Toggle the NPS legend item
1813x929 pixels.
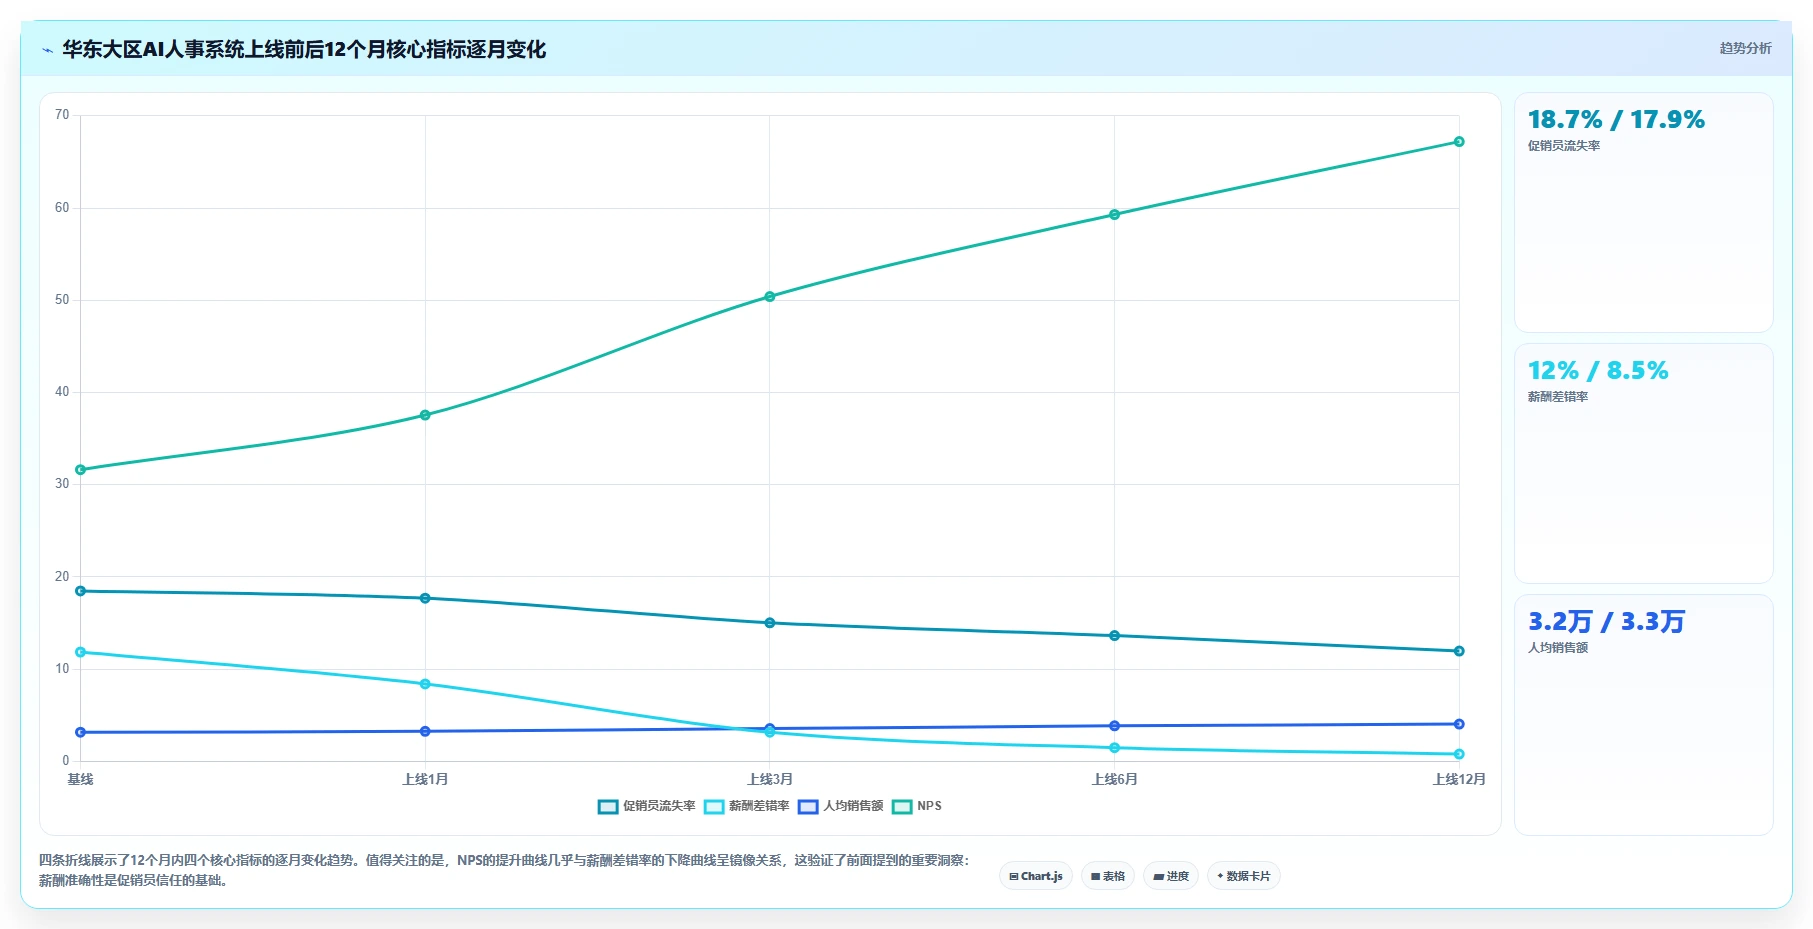(917, 807)
